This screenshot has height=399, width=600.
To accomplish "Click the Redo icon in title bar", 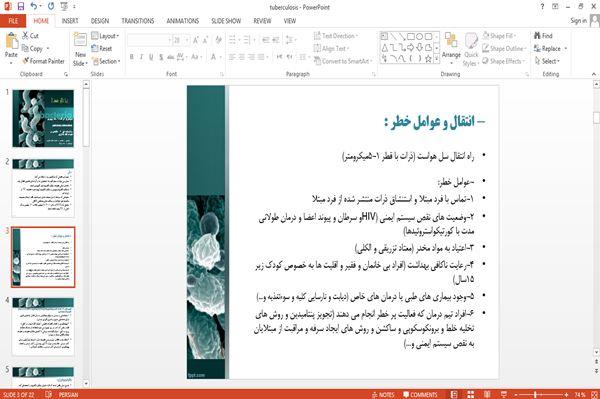I will coord(51,7).
